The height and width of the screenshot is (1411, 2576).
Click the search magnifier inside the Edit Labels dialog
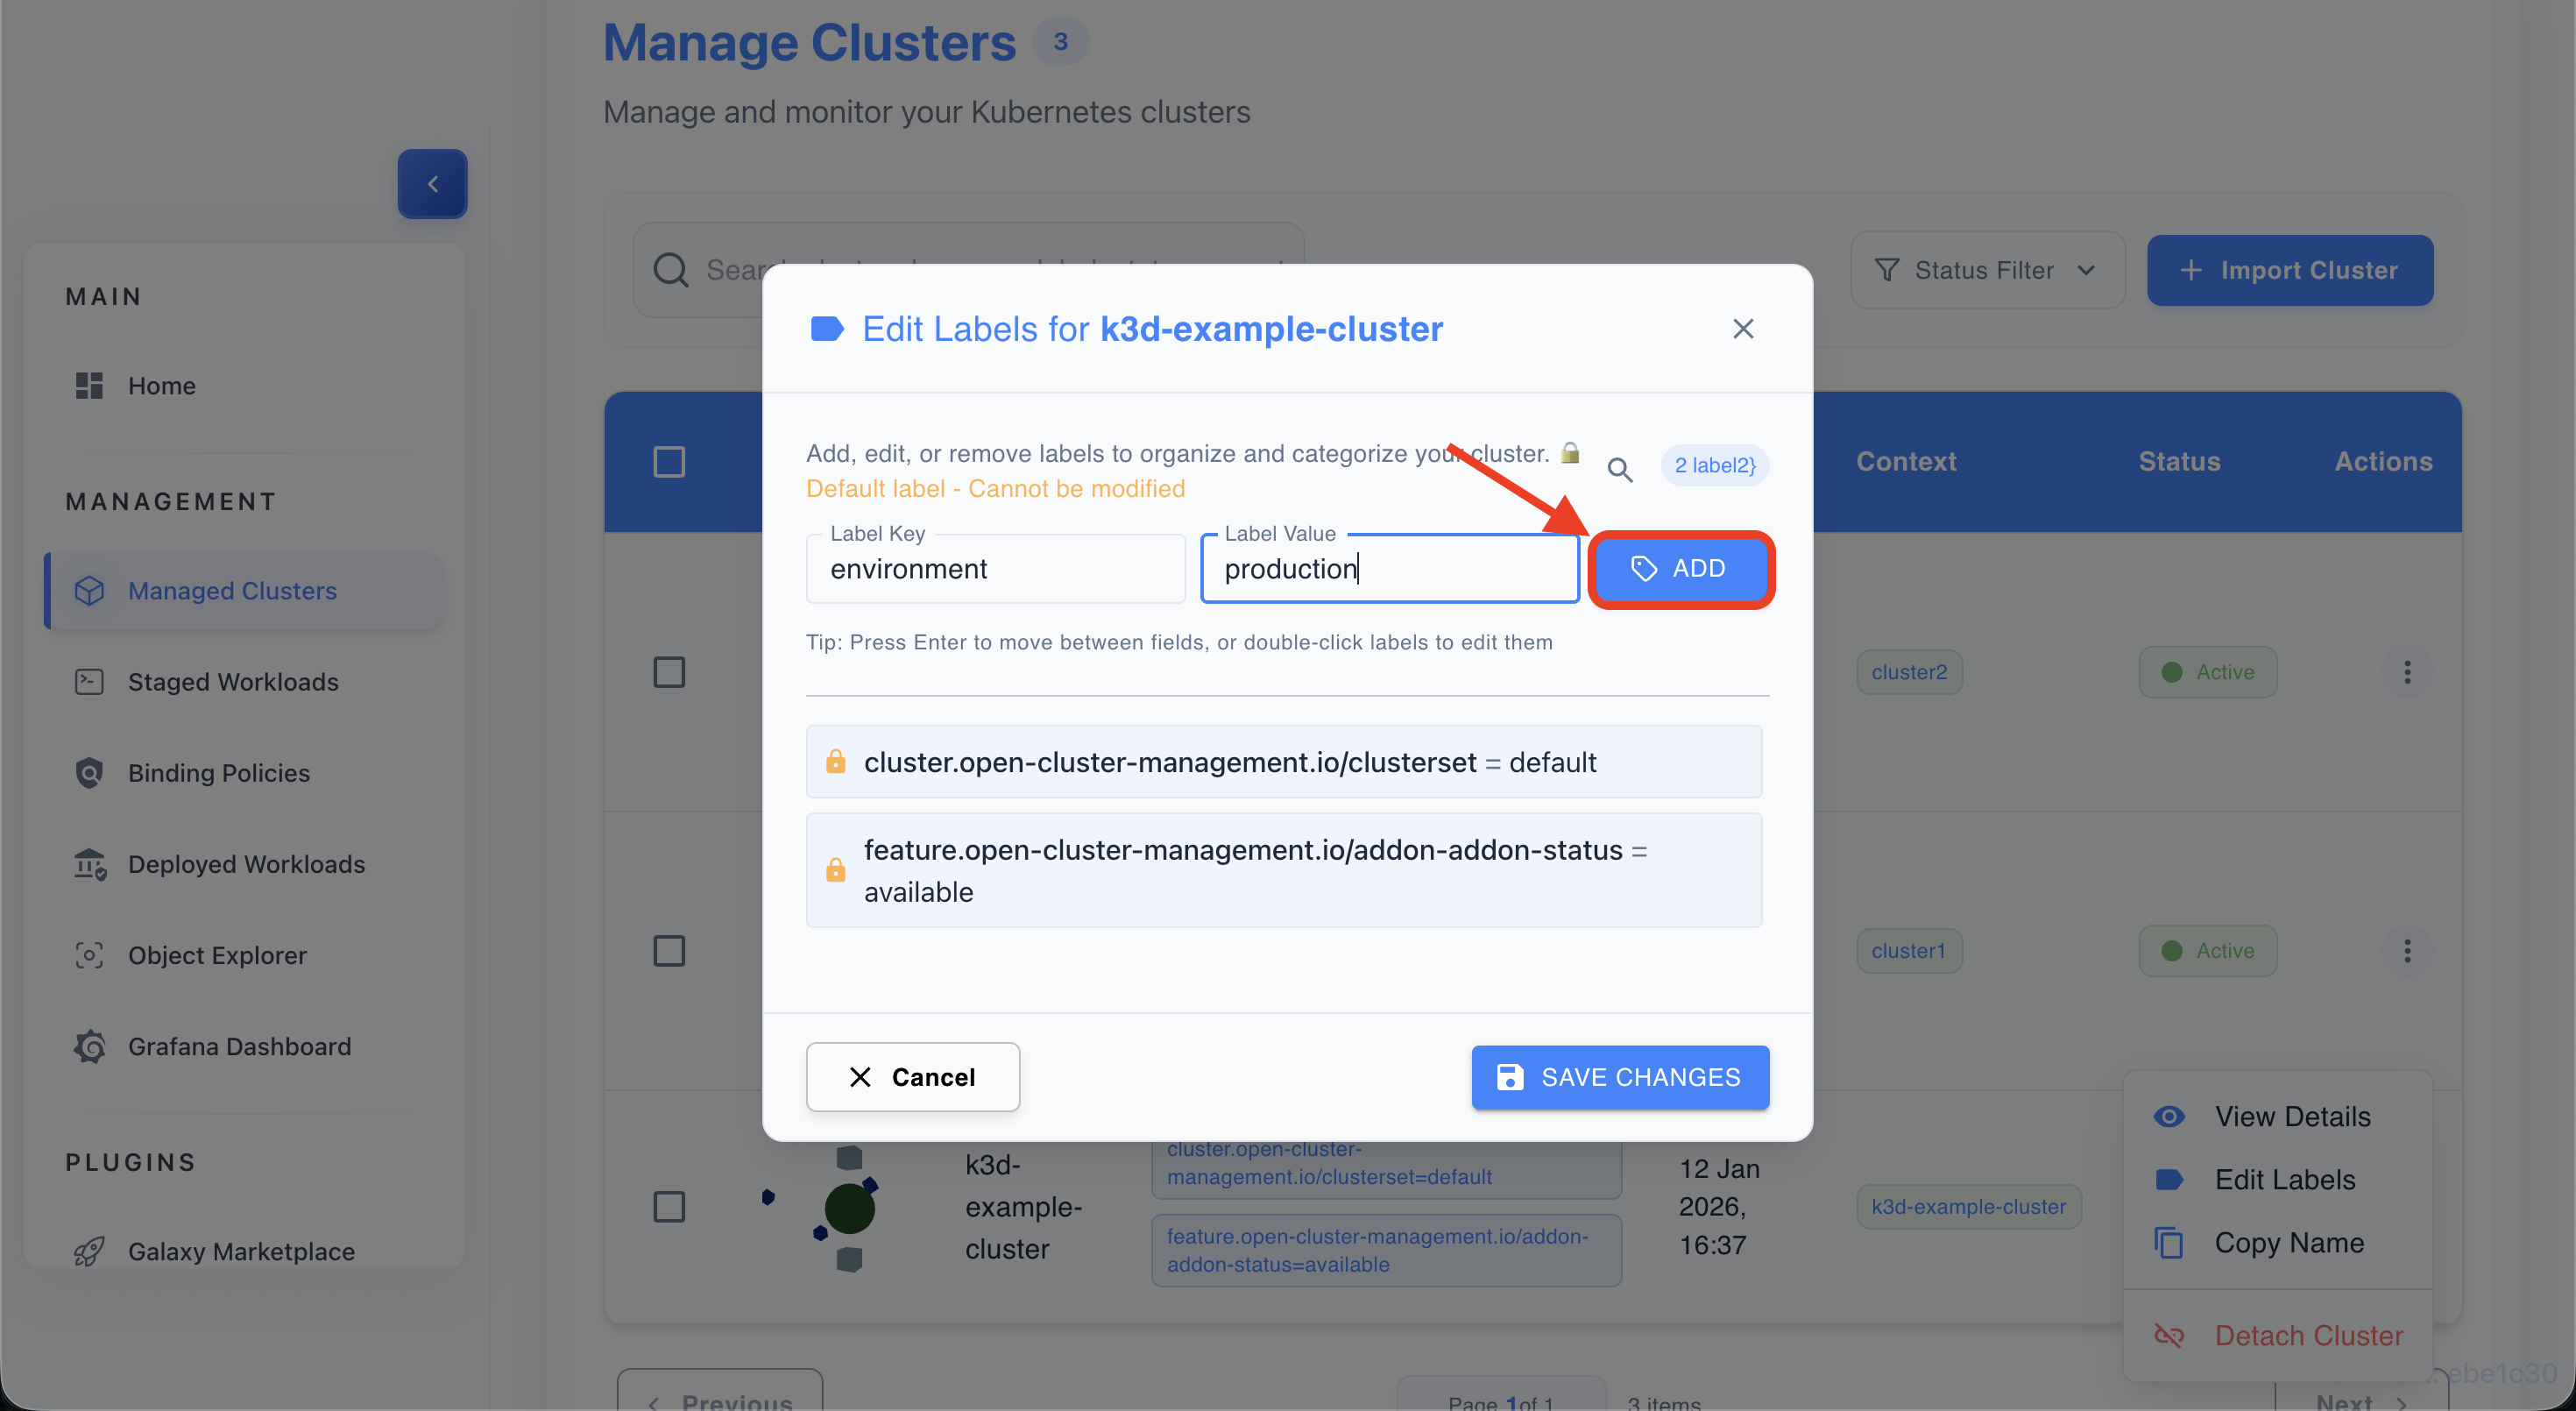tap(1620, 469)
